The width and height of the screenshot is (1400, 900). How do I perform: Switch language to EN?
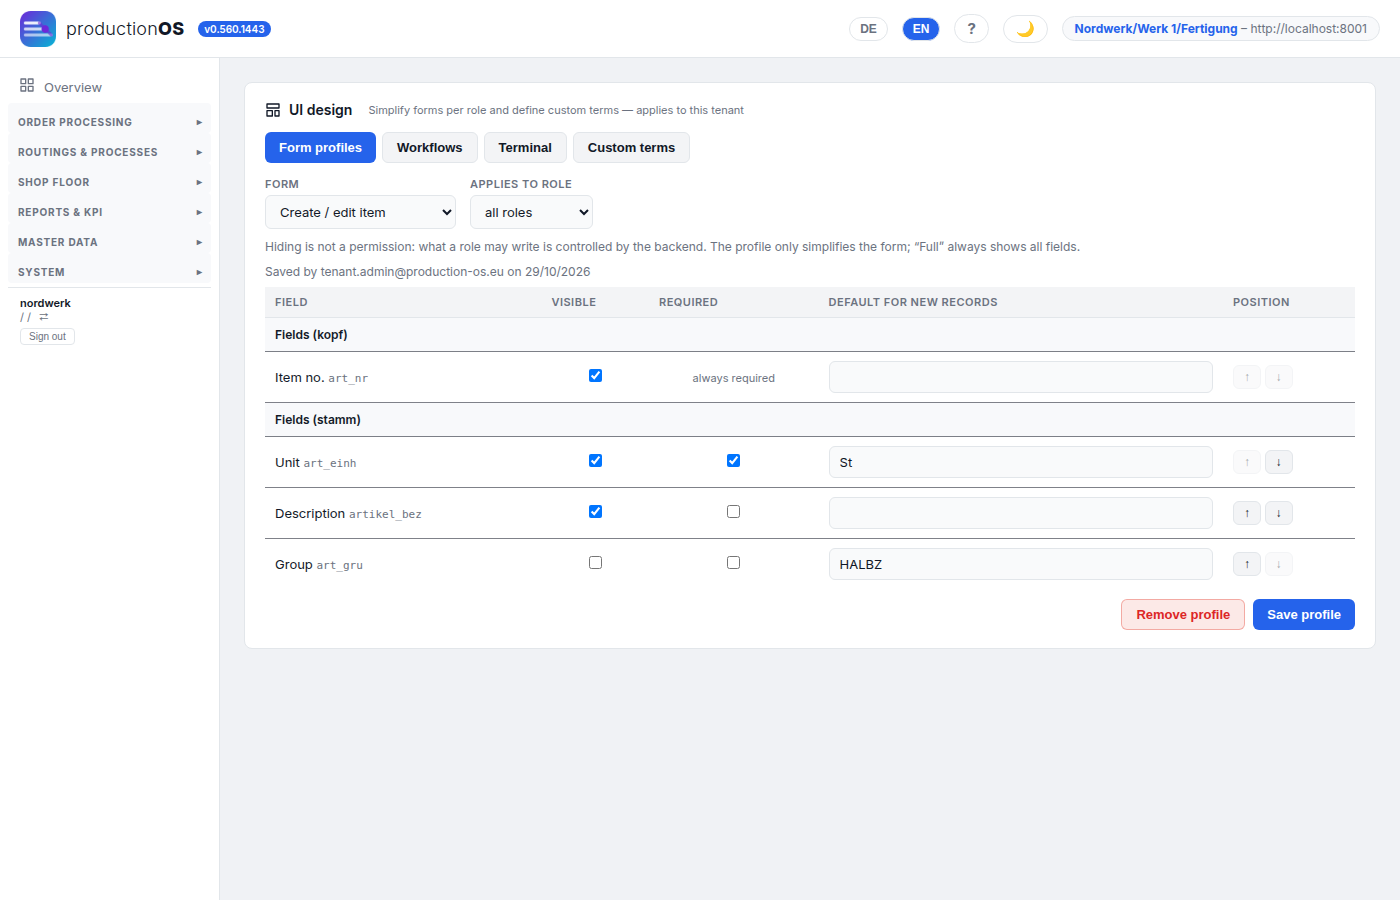coord(921,29)
